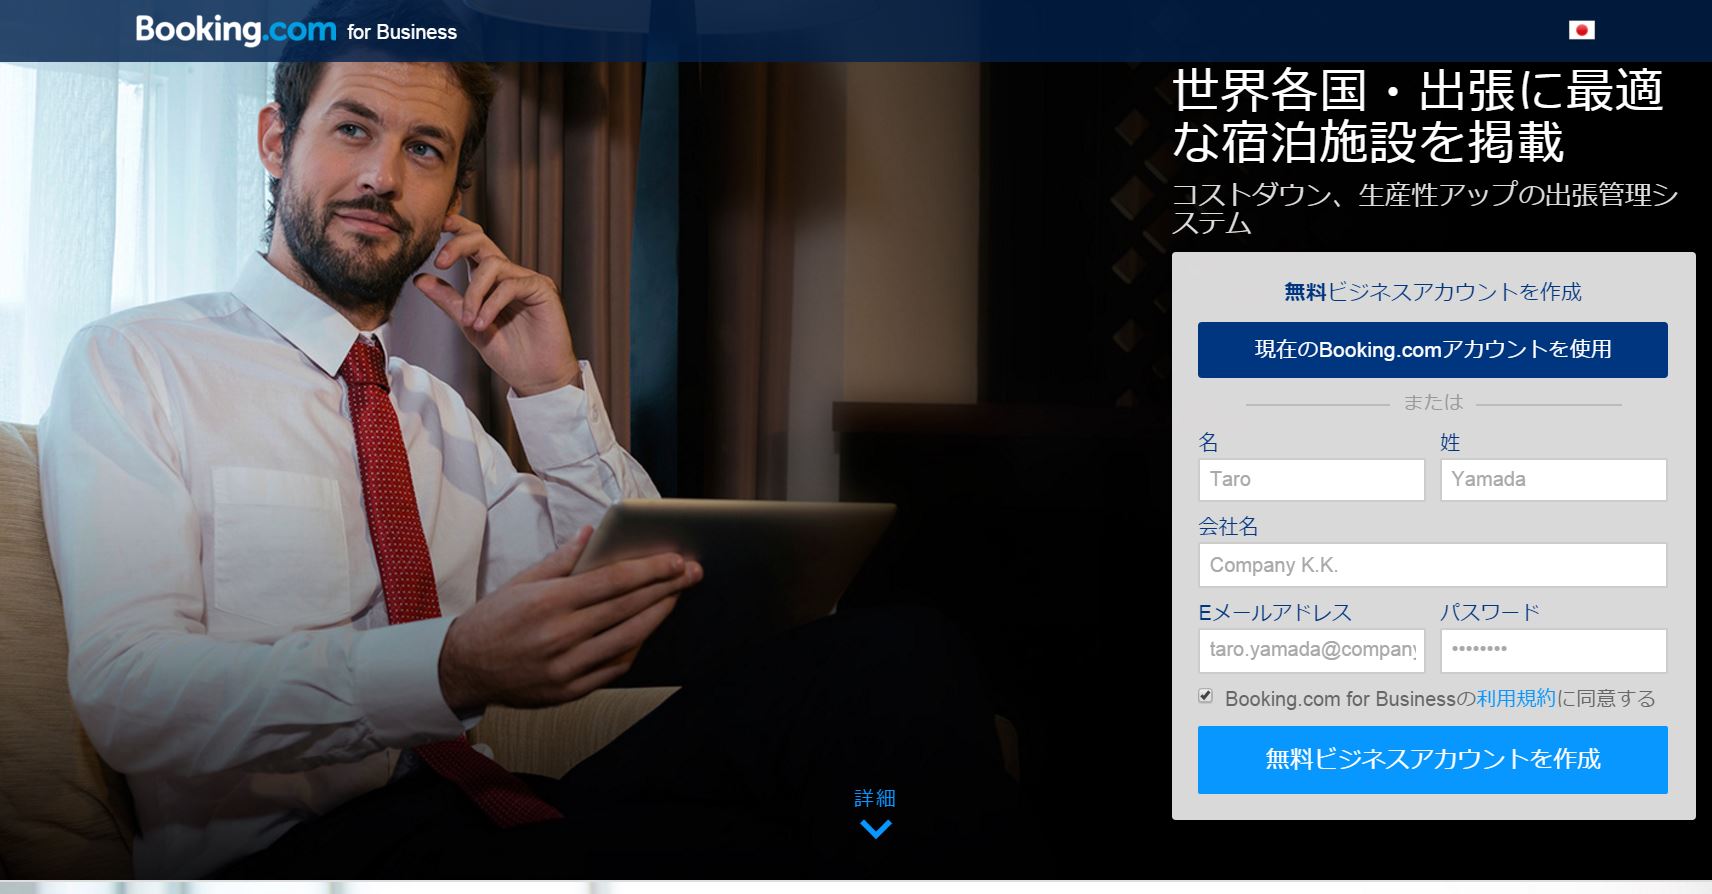Click the Eメールアドレス email input
1712x894 pixels.
(x=1311, y=650)
